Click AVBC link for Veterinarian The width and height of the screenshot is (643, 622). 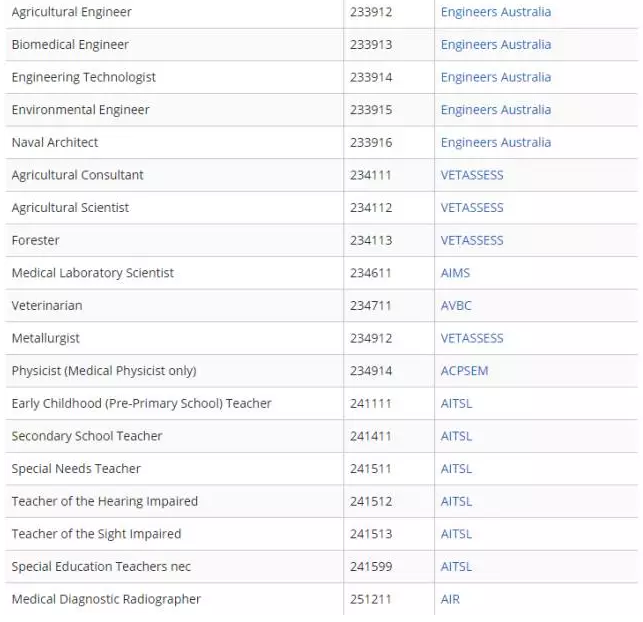(456, 306)
